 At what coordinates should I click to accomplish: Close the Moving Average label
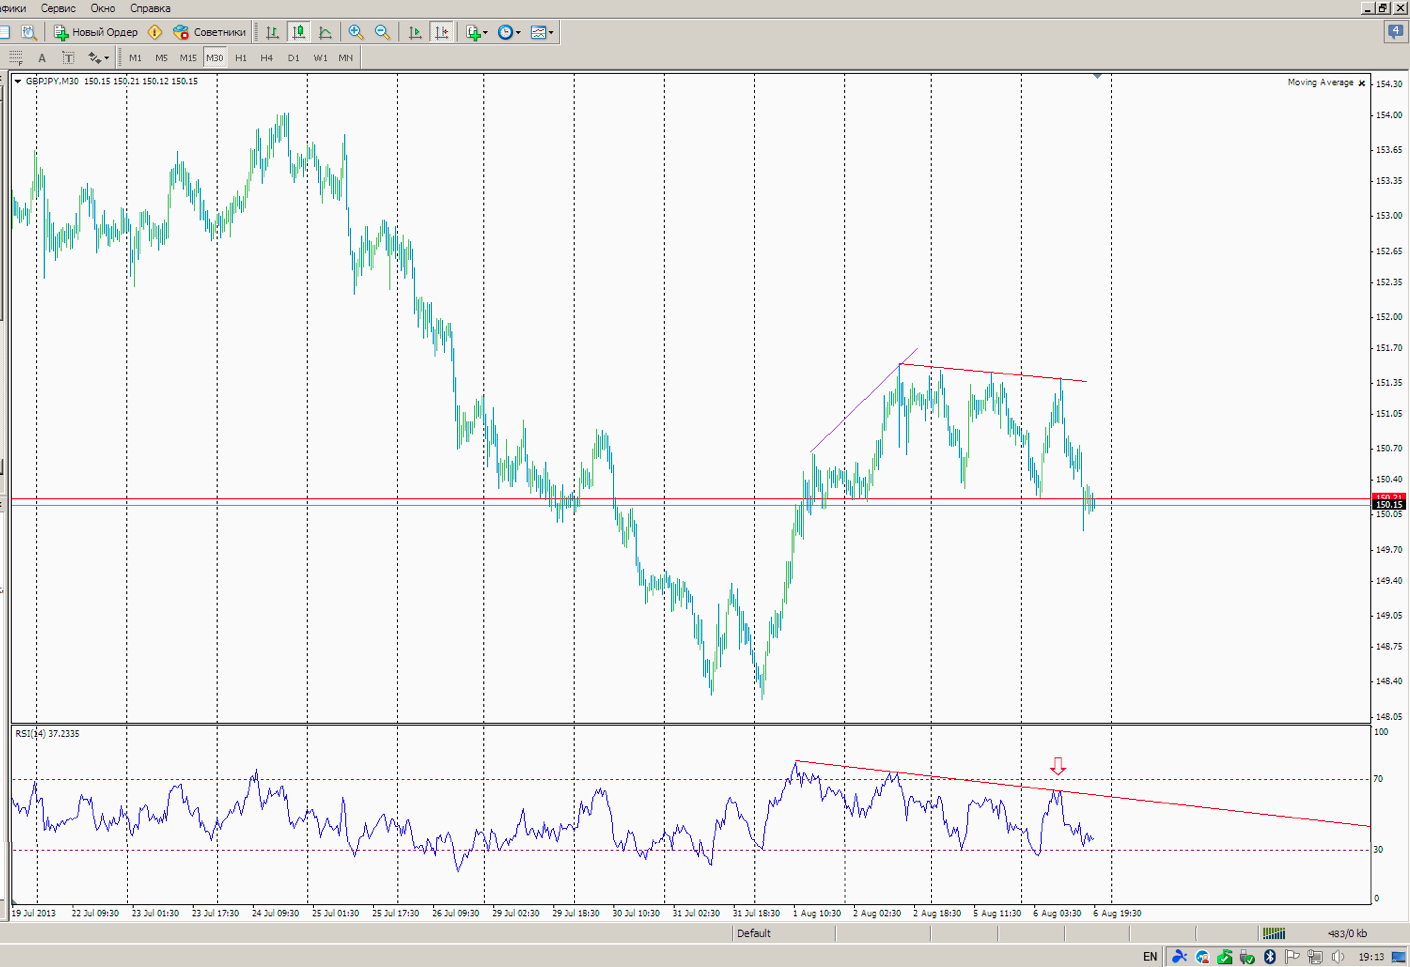pyautogui.click(x=1361, y=83)
